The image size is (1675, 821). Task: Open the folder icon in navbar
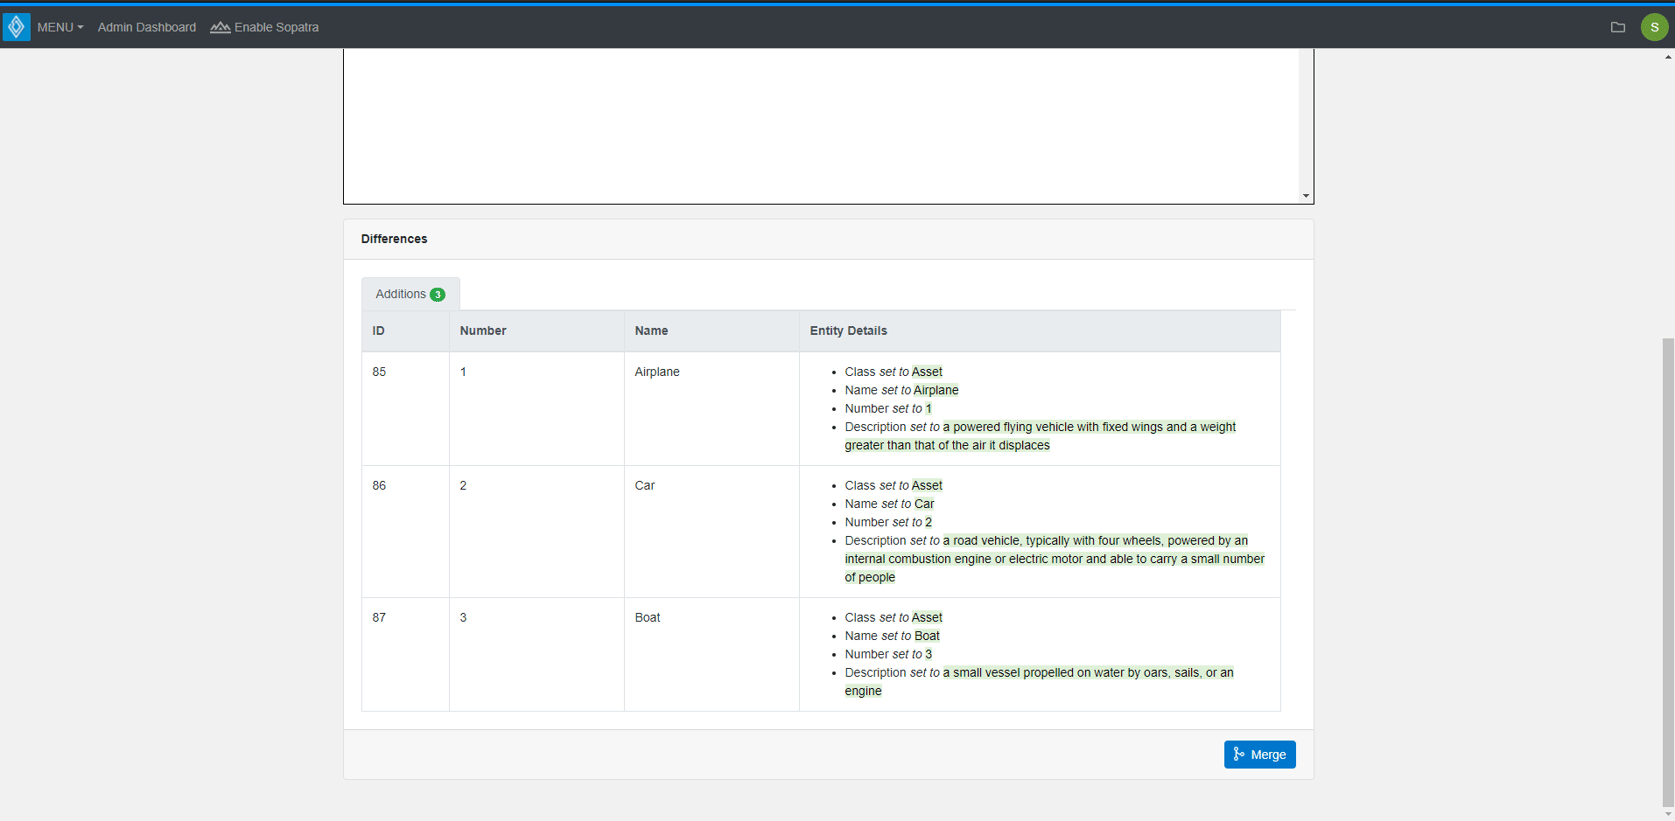coord(1618,27)
